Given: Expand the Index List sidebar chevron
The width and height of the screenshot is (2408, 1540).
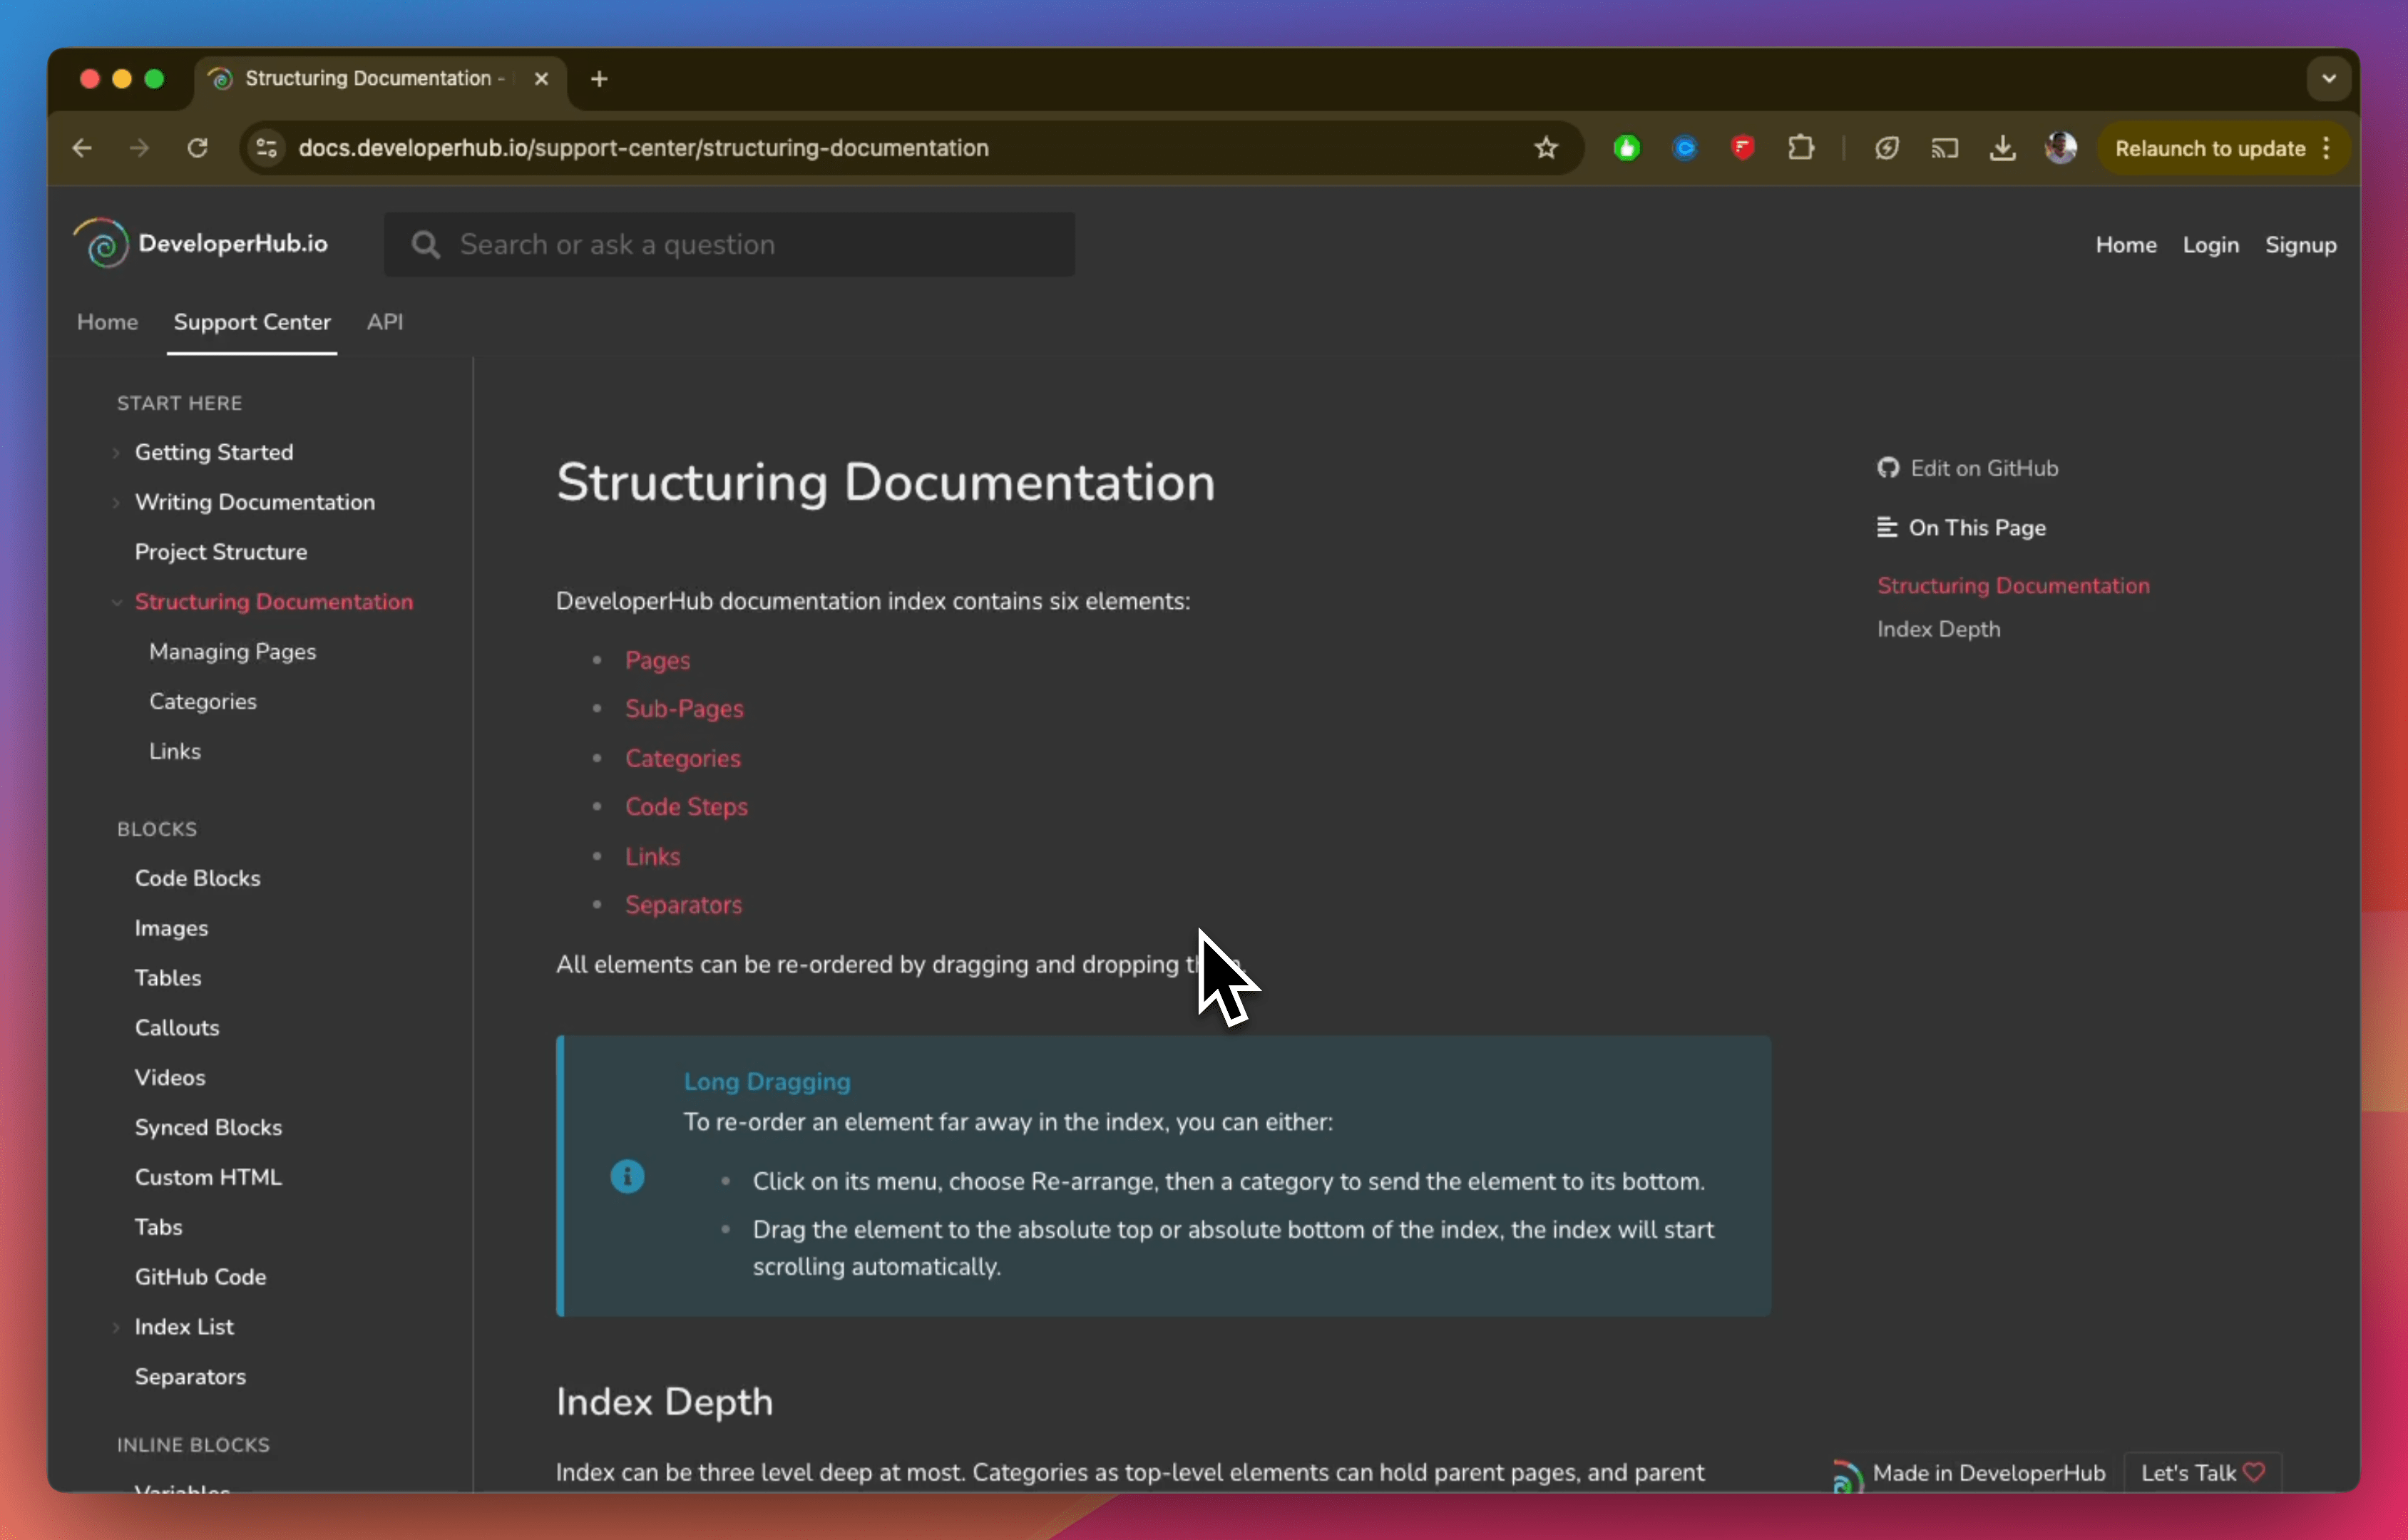Looking at the screenshot, I should pyautogui.click(x=116, y=1327).
